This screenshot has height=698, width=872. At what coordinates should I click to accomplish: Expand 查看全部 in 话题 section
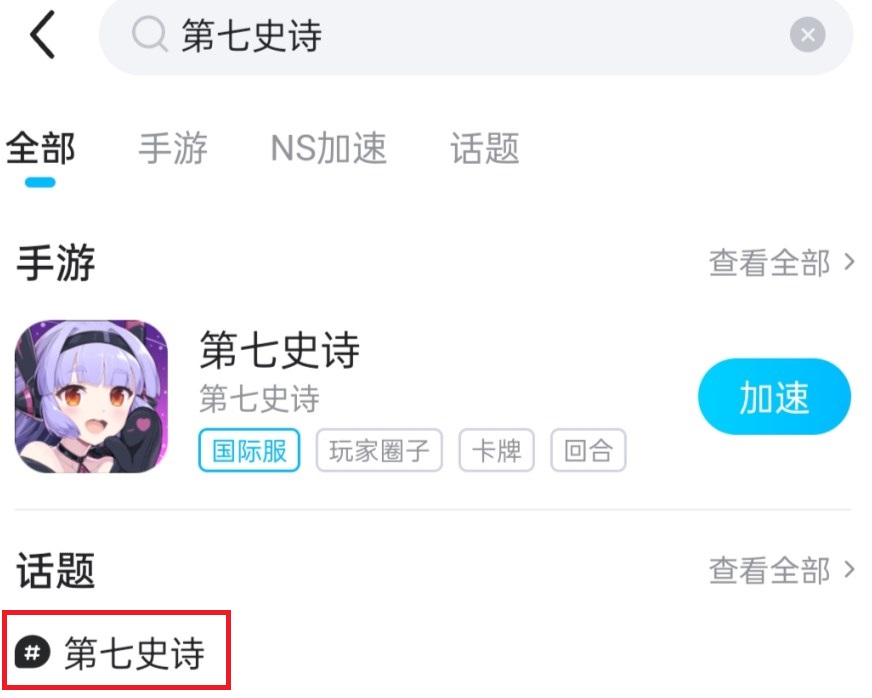[x=781, y=570]
